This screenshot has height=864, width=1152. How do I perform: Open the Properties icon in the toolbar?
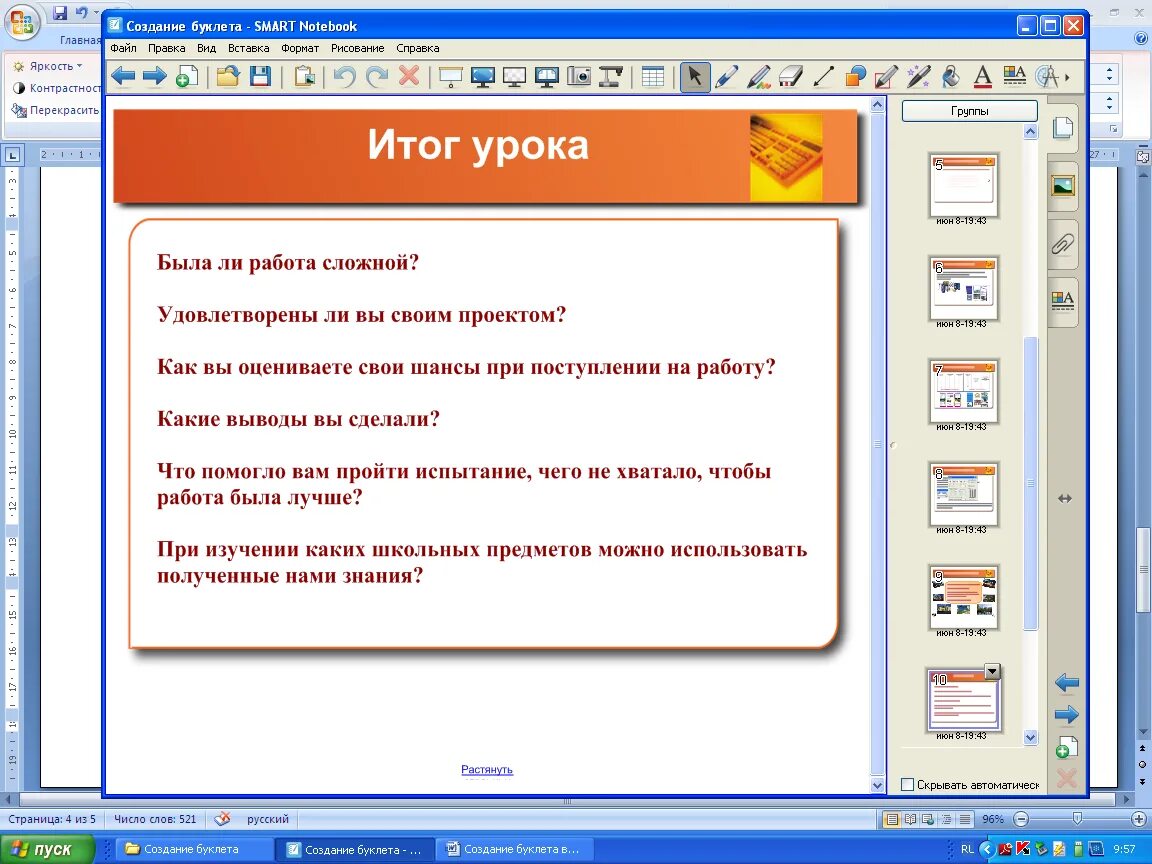pyautogui.click(x=1015, y=76)
